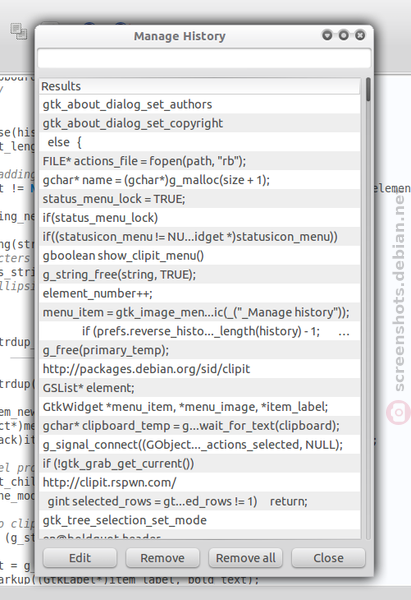Select row gint selected_rows = gt...ed_rows != 1) return;

[x=200, y=501]
